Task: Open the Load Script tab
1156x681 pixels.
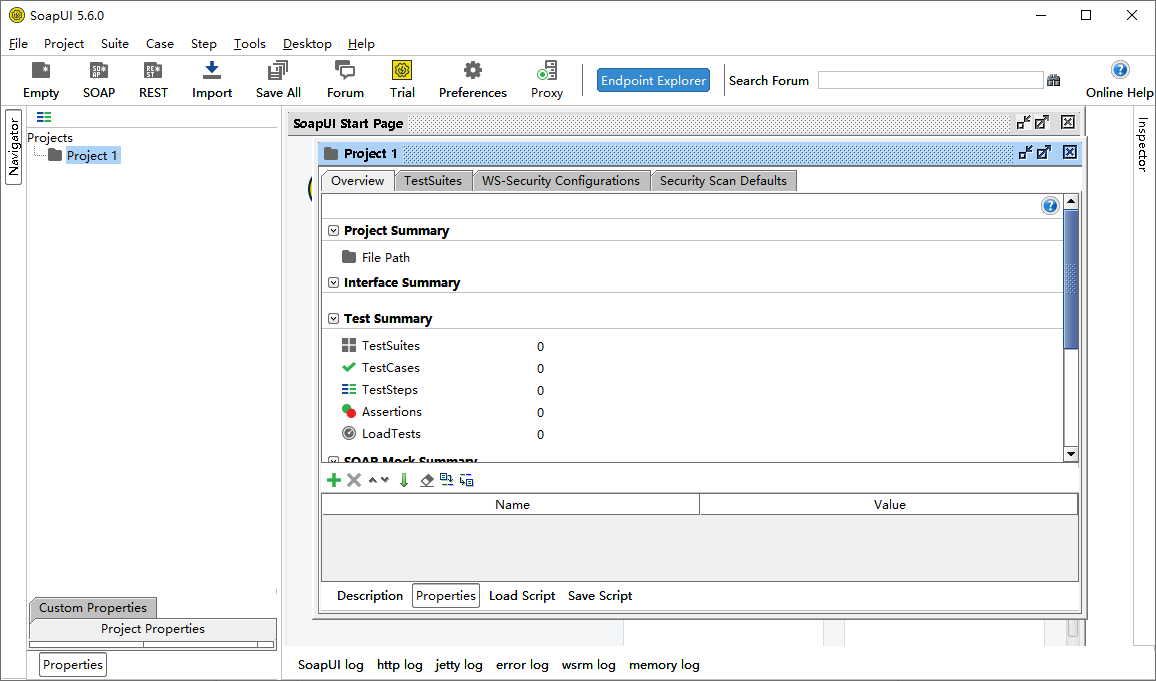Action: 522,596
